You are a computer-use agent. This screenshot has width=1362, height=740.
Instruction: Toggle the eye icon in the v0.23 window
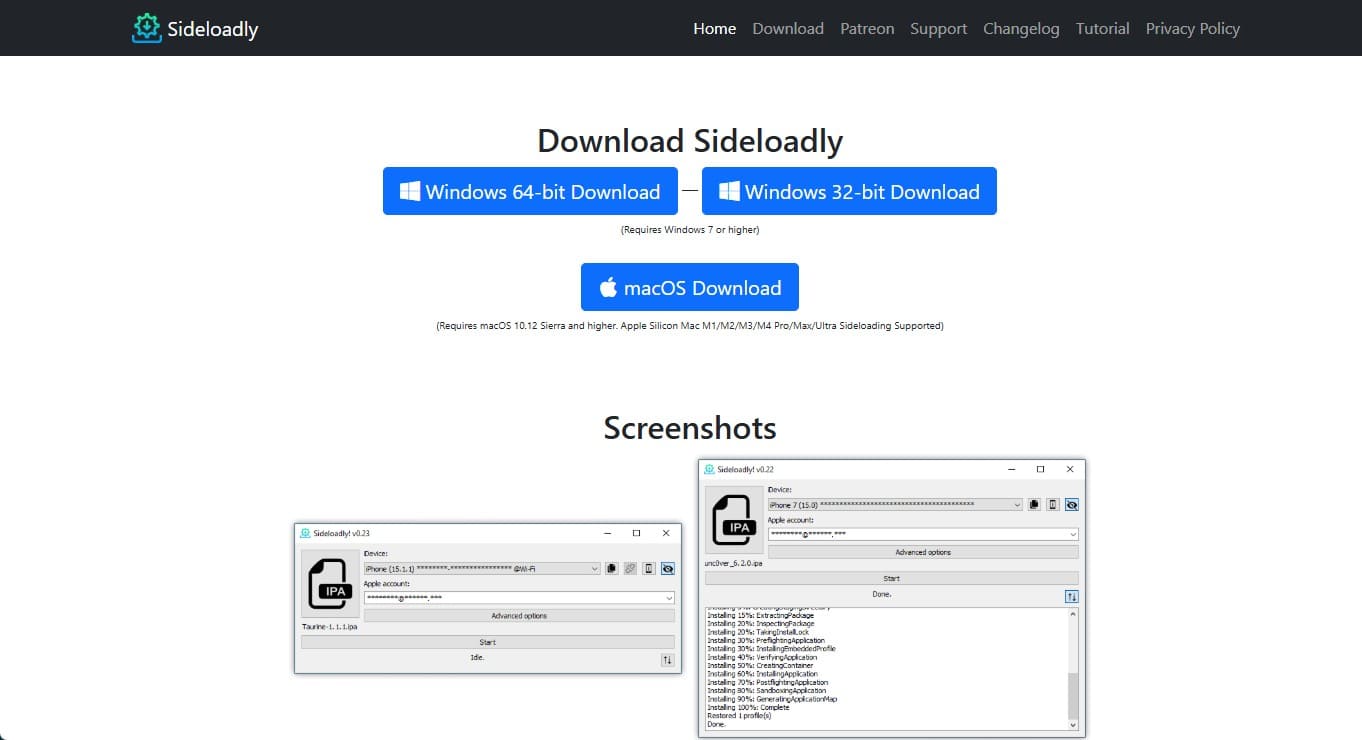[668, 568]
